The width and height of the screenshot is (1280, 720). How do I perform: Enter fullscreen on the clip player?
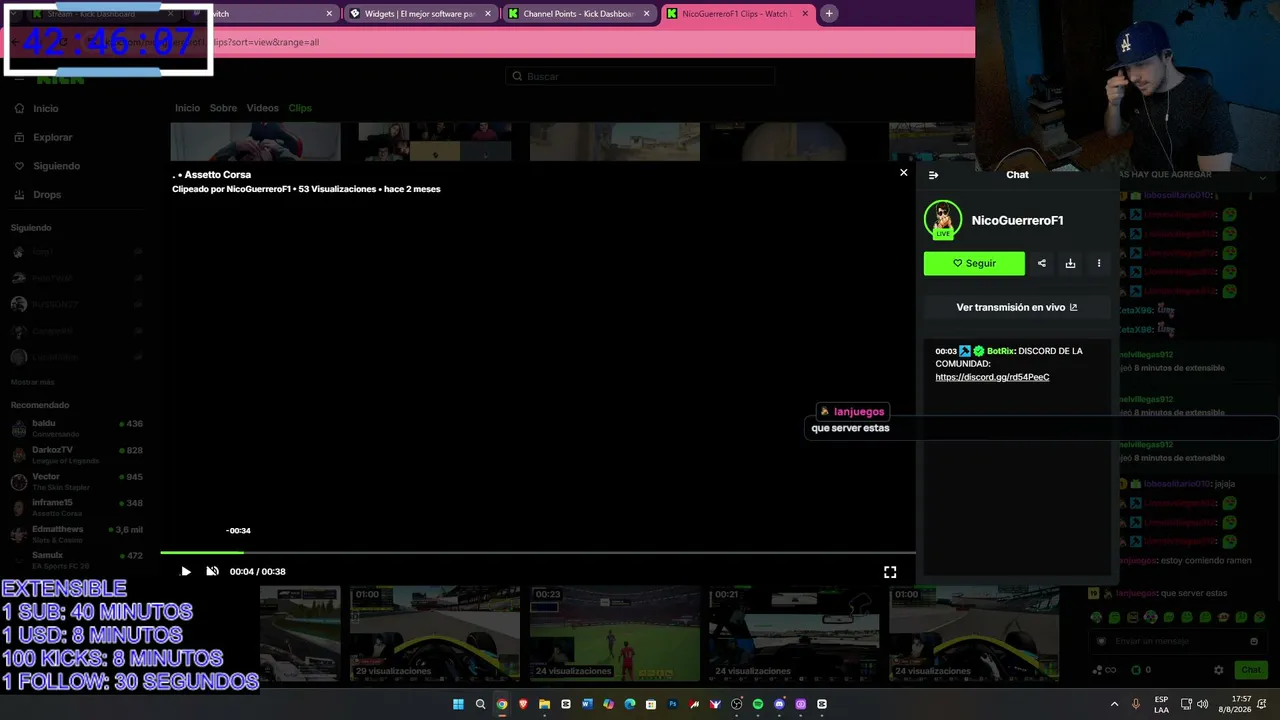click(890, 572)
